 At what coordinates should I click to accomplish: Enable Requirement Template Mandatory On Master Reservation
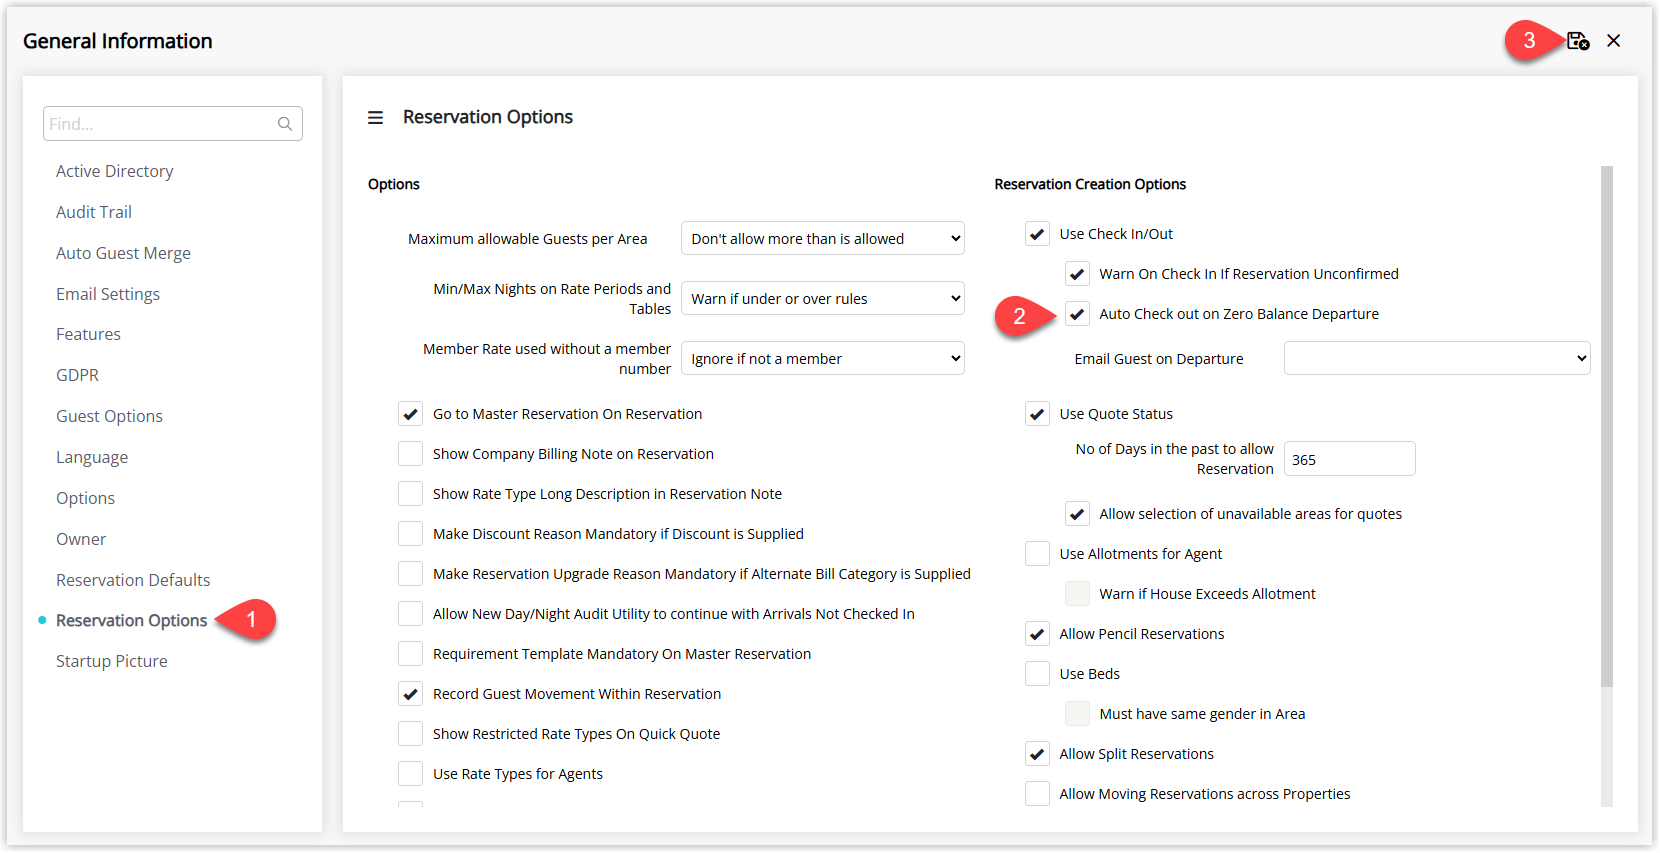tap(410, 654)
